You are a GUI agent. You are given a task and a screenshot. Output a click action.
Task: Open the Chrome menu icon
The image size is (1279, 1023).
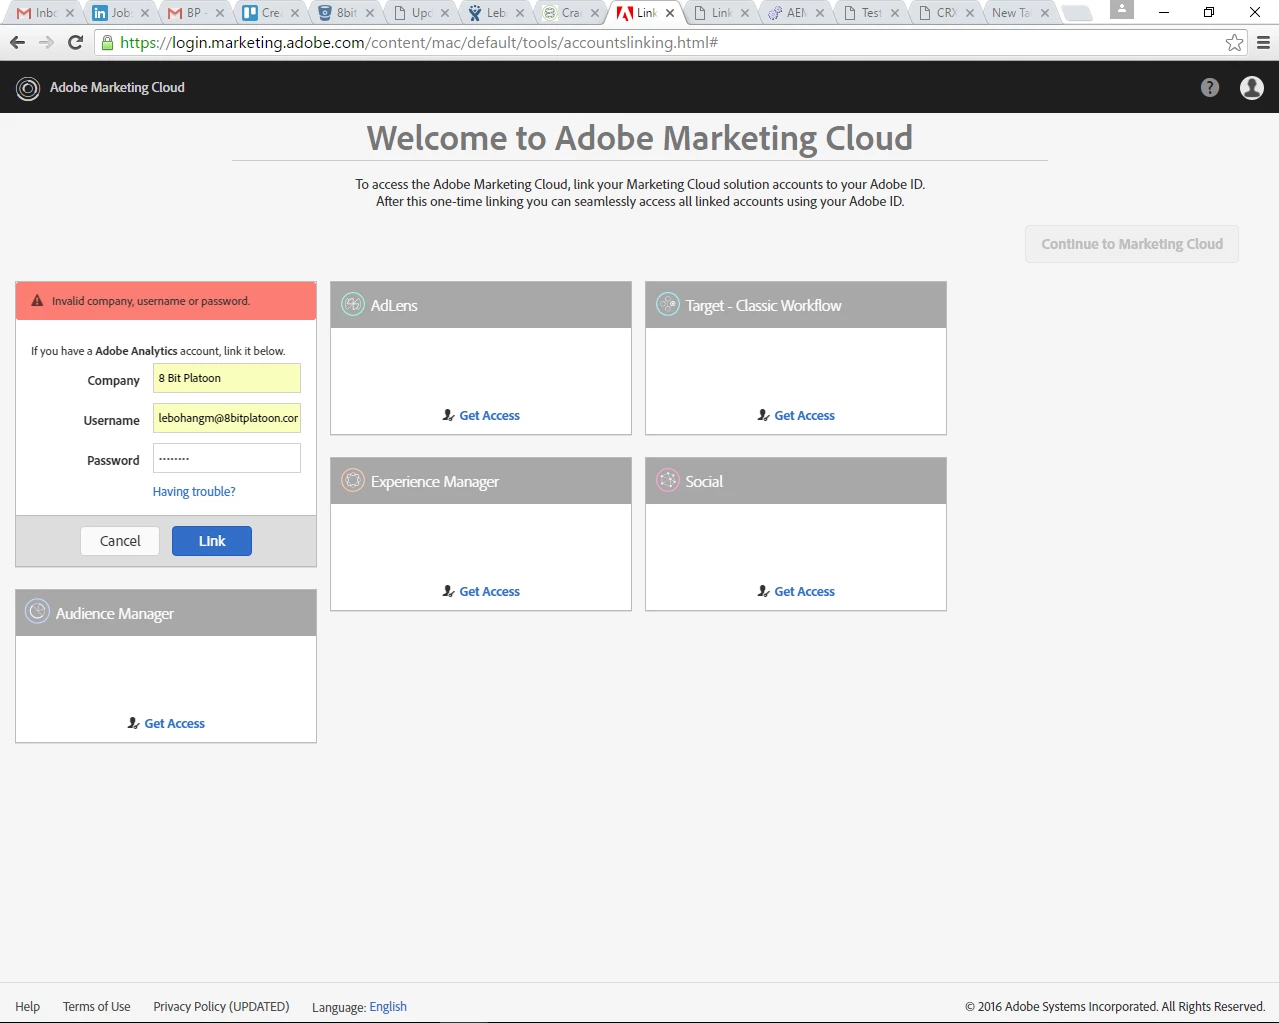click(1264, 43)
